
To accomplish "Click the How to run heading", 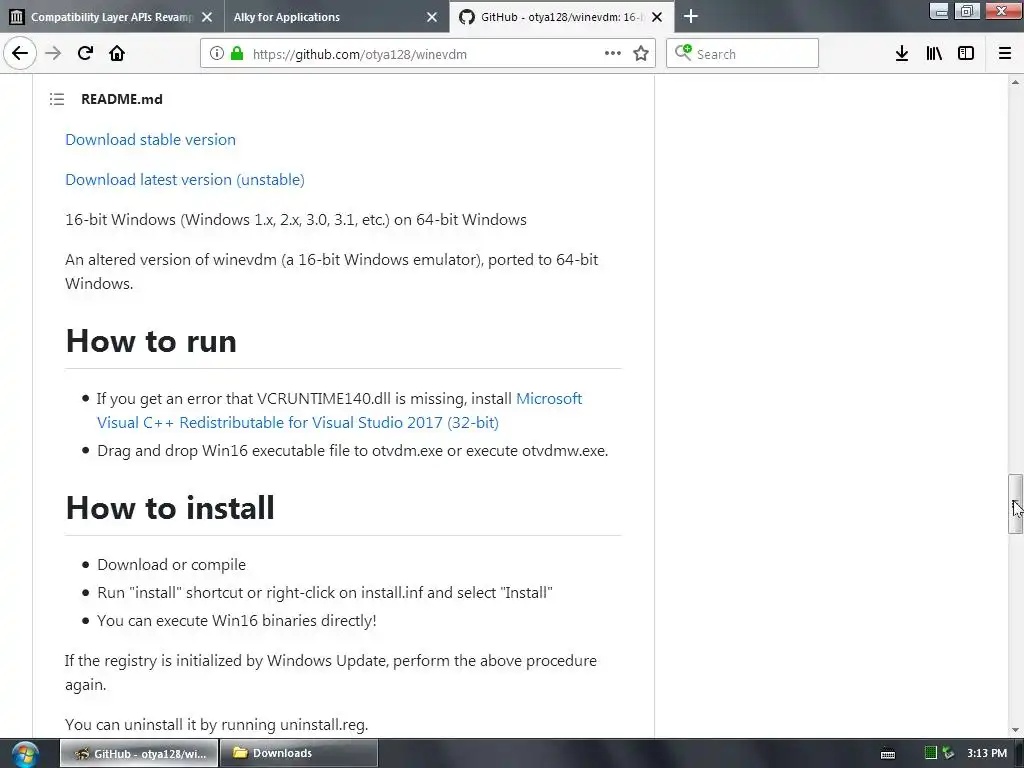I will click(151, 342).
